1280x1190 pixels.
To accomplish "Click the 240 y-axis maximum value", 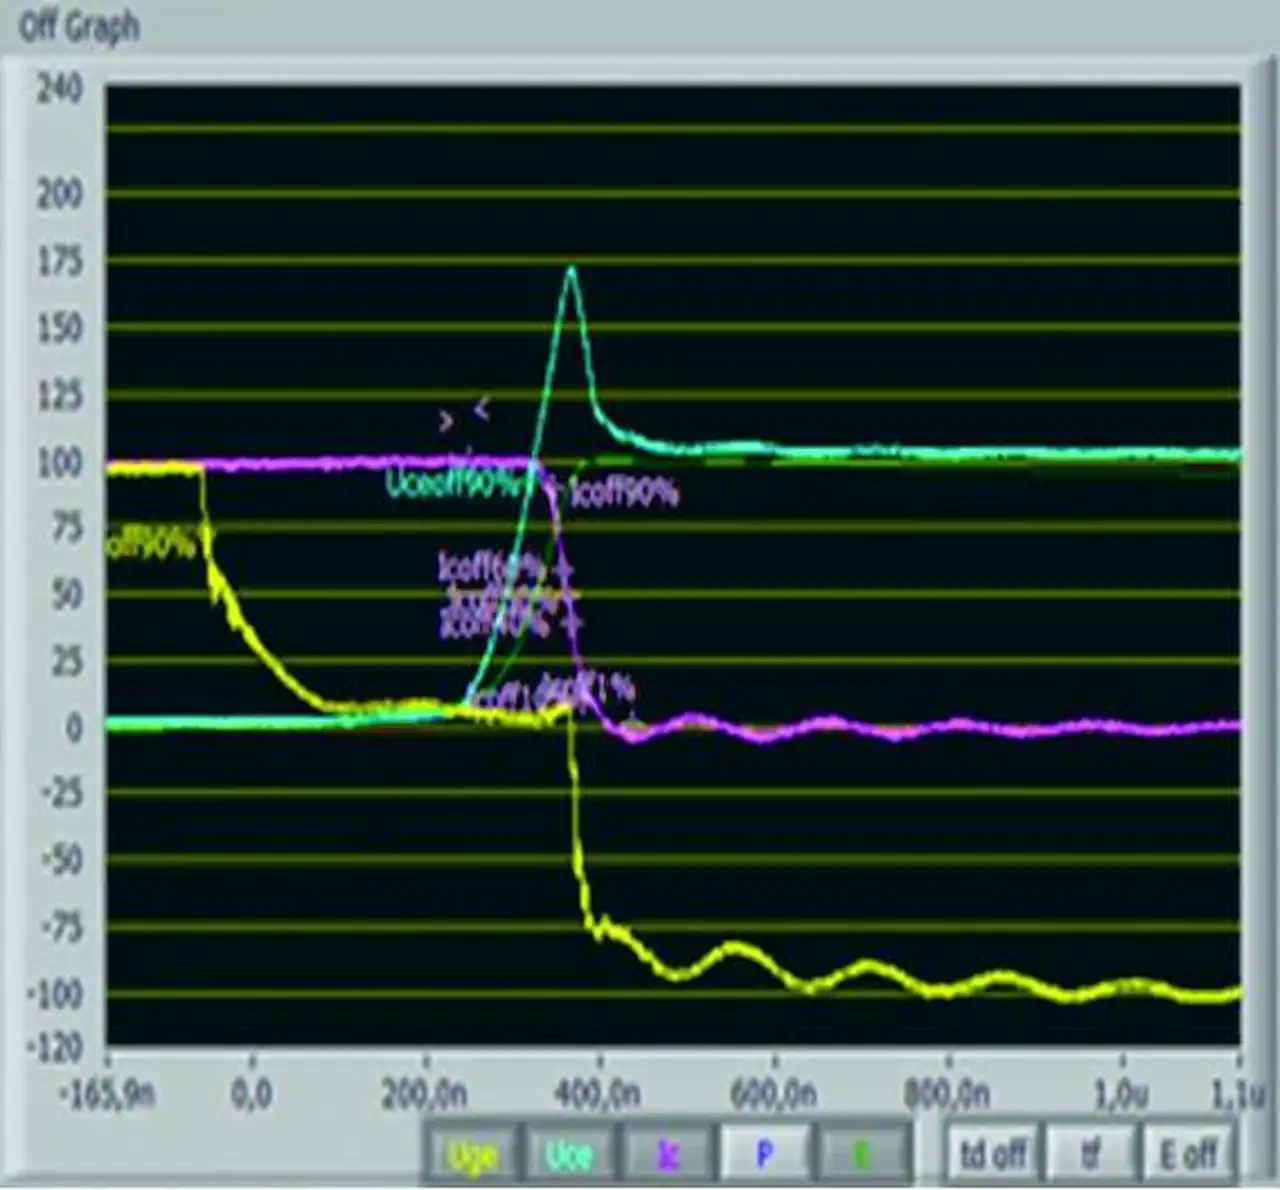I will click(x=60, y=89).
